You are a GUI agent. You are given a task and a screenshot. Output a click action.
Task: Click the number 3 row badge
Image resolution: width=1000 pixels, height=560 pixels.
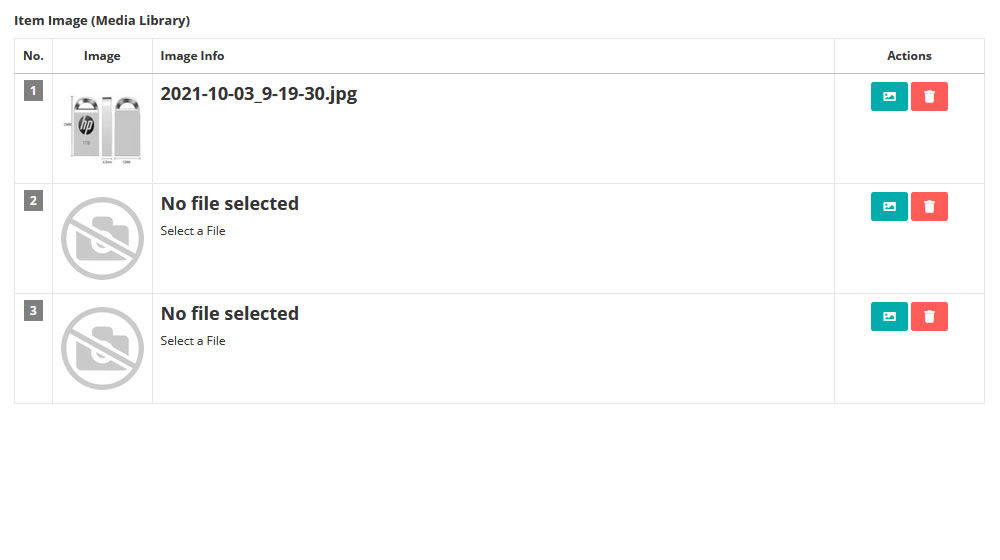33,311
